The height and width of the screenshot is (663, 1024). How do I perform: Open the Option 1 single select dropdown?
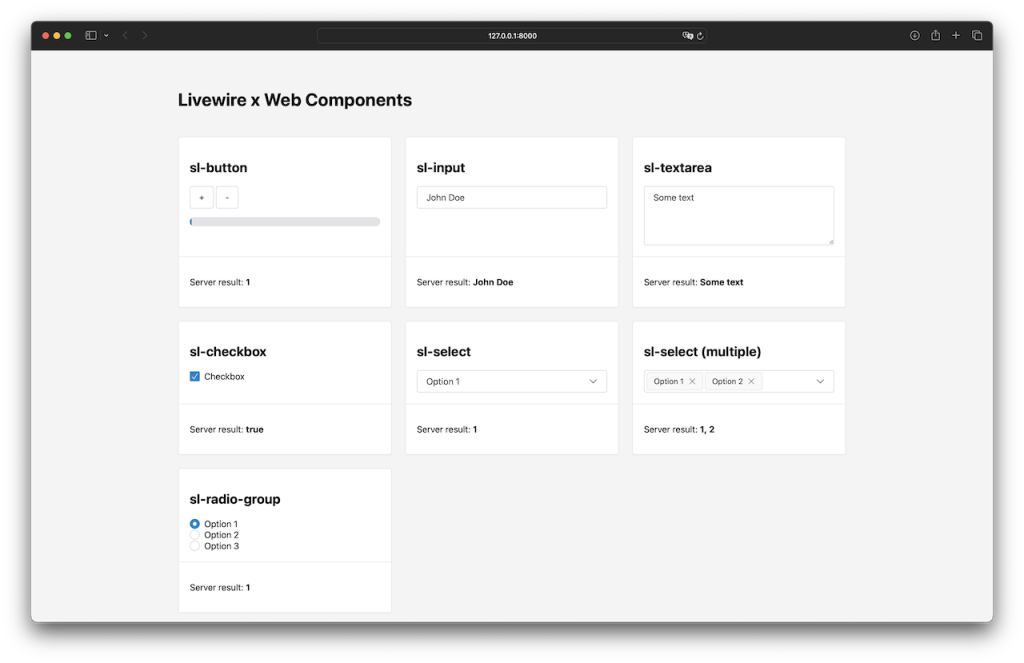(512, 381)
